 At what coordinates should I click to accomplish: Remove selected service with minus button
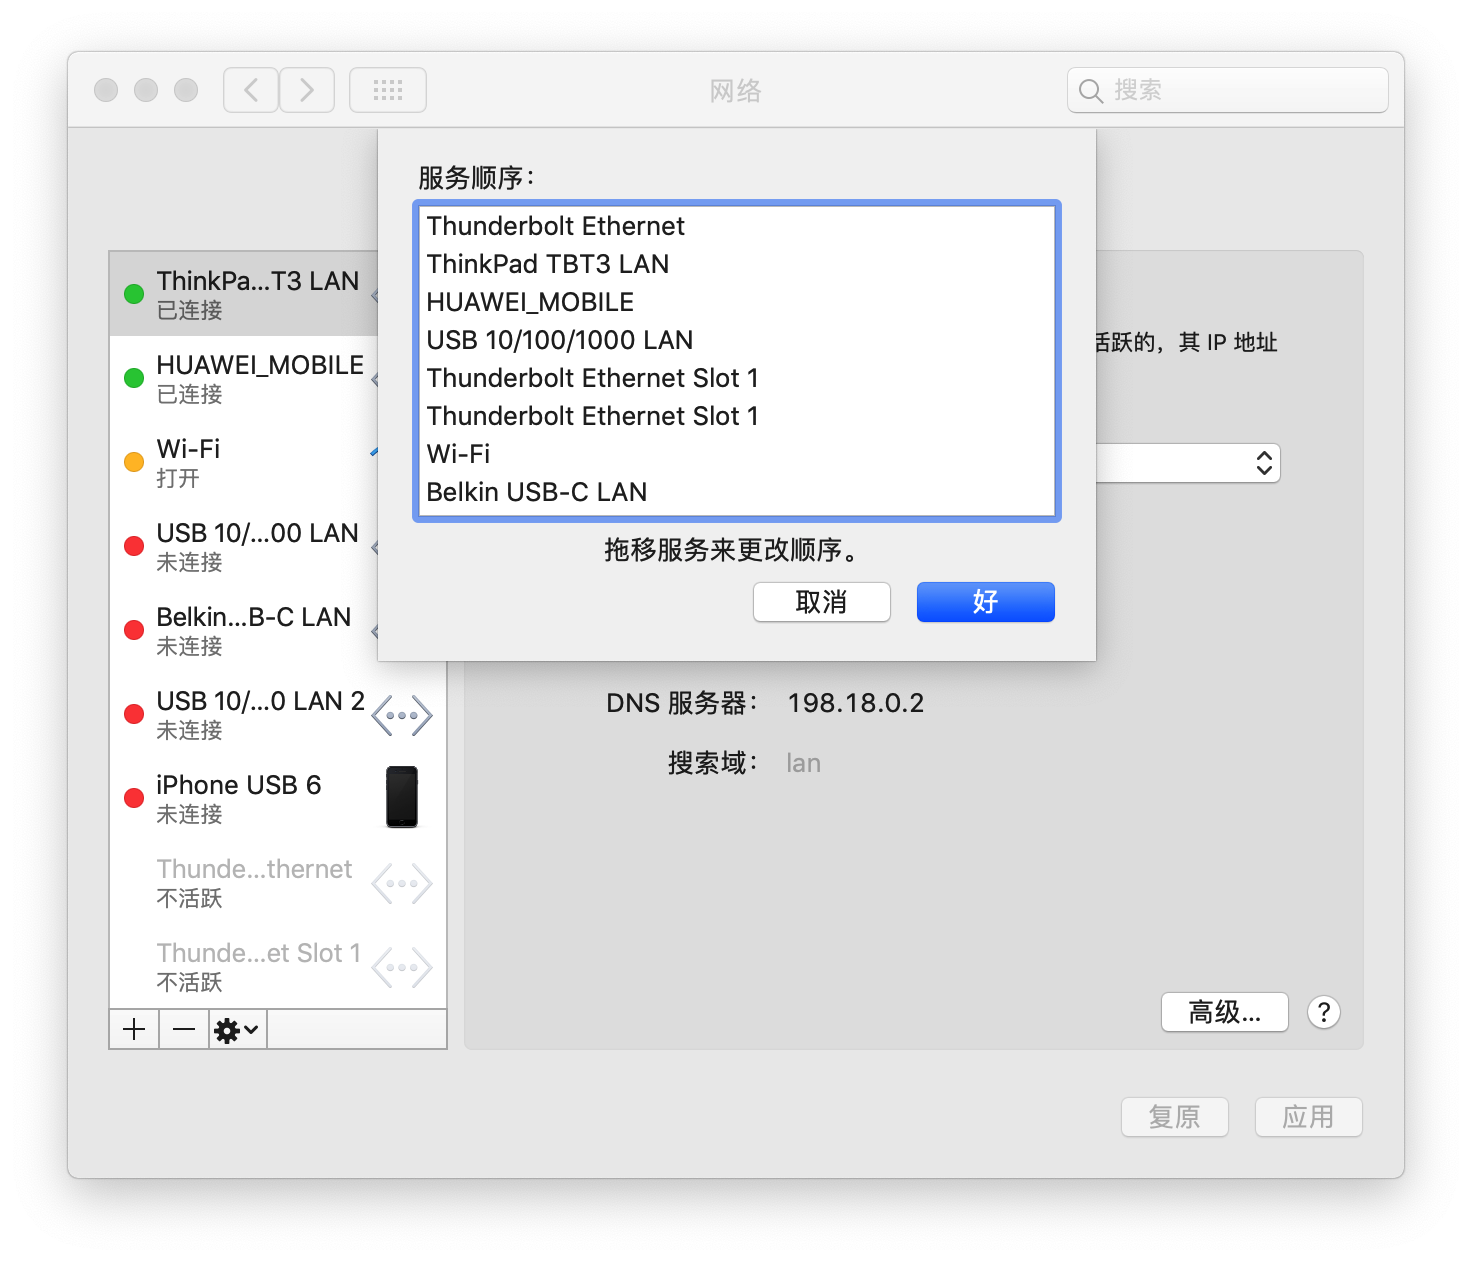[184, 1029]
